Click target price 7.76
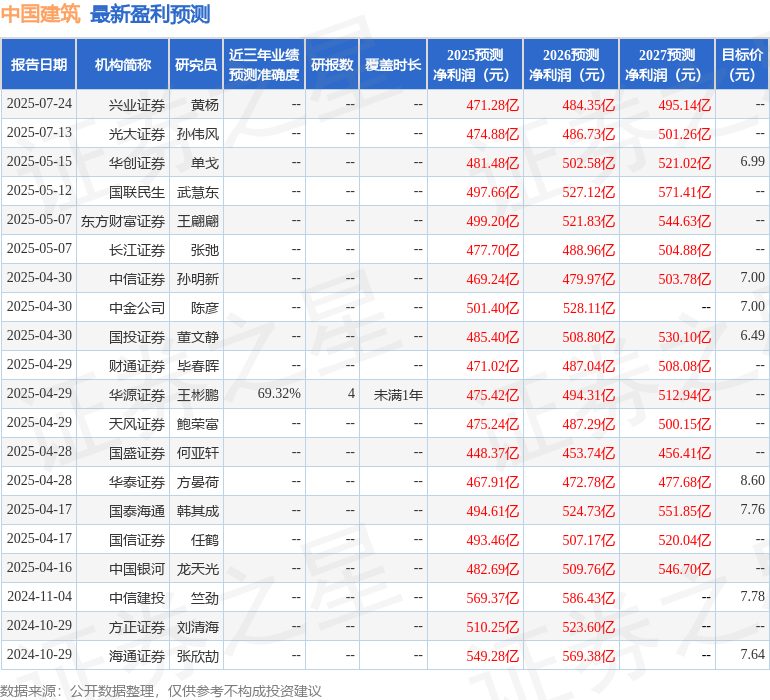770x700 pixels. (x=752, y=509)
